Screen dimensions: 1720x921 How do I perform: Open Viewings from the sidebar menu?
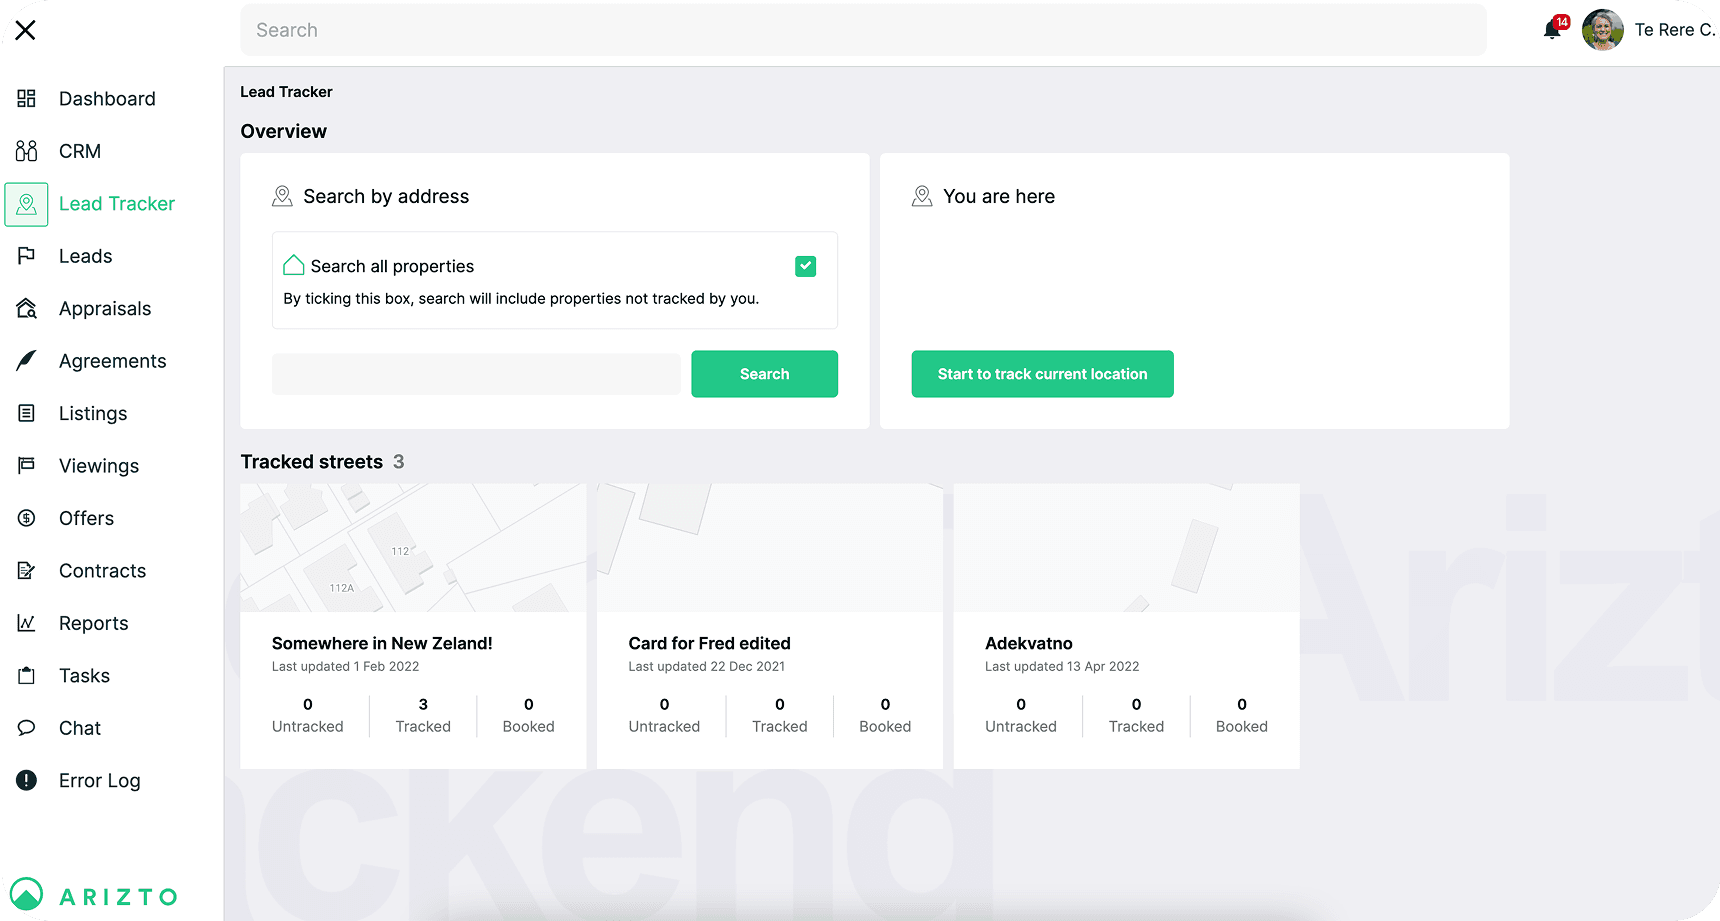point(98,466)
